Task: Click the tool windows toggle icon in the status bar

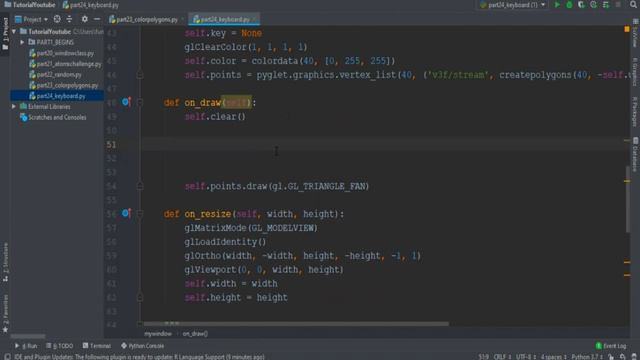Action: tap(7, 357)
